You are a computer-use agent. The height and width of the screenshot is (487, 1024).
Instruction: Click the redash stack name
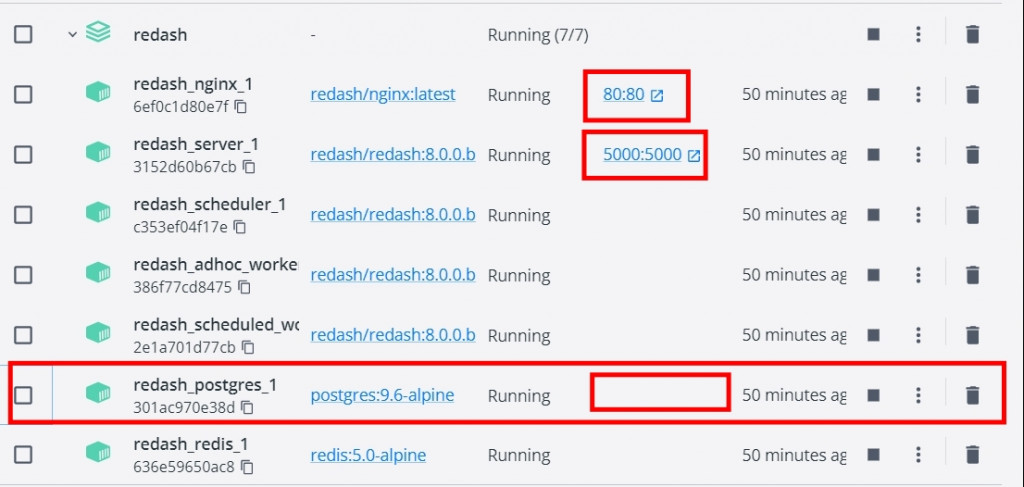click(x=160, y=35)
